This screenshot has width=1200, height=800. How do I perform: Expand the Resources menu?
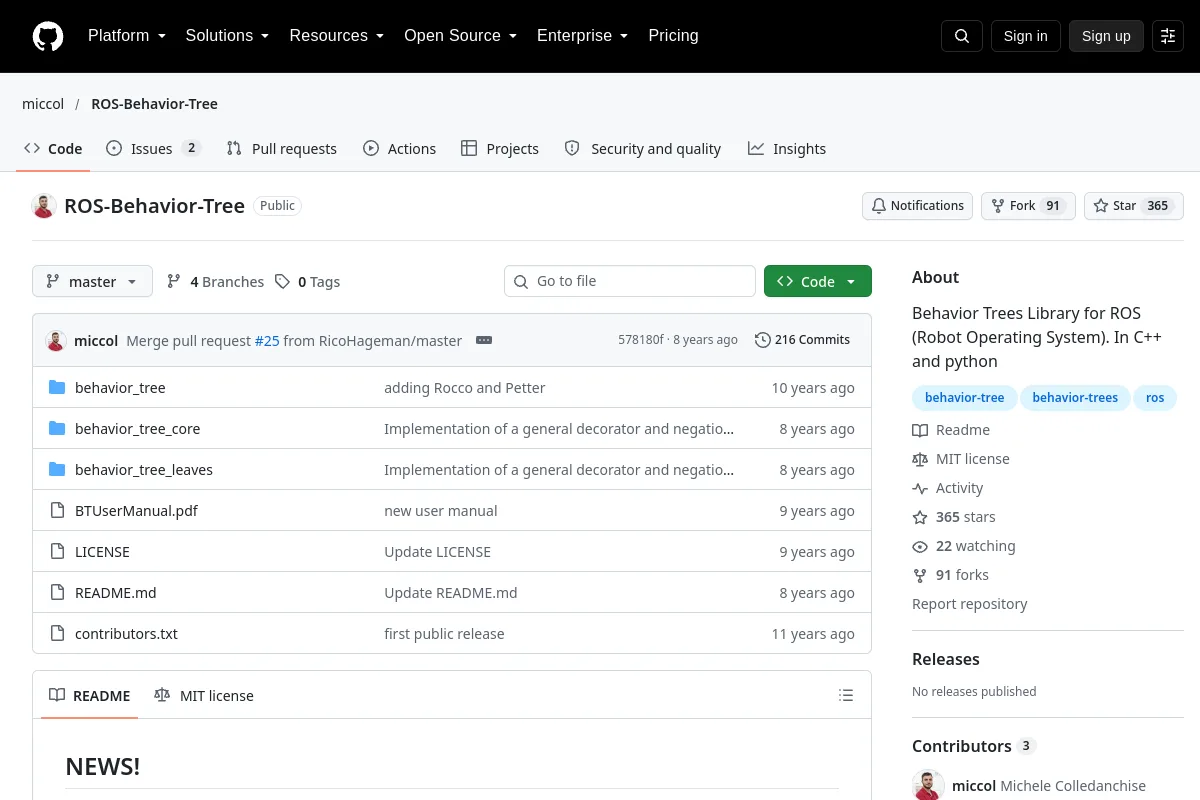point(337,36)
